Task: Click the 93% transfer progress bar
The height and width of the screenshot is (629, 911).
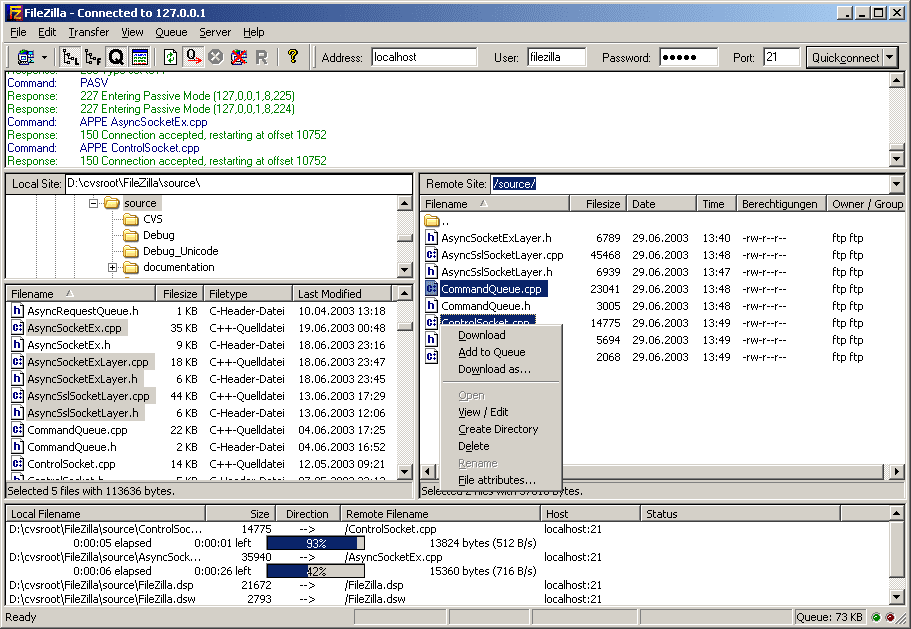Action: [x=316, y=542]
